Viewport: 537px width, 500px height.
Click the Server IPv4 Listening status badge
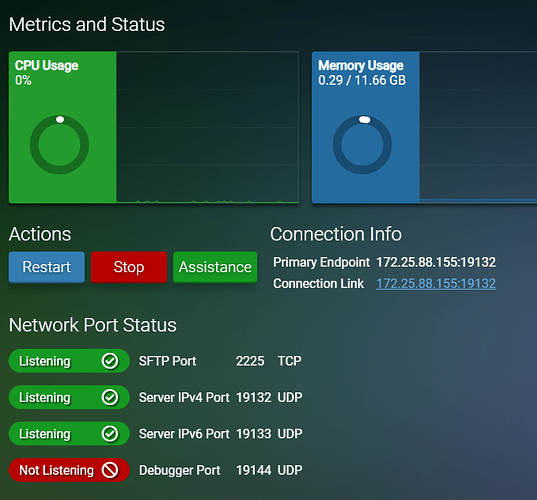(69, 397)
